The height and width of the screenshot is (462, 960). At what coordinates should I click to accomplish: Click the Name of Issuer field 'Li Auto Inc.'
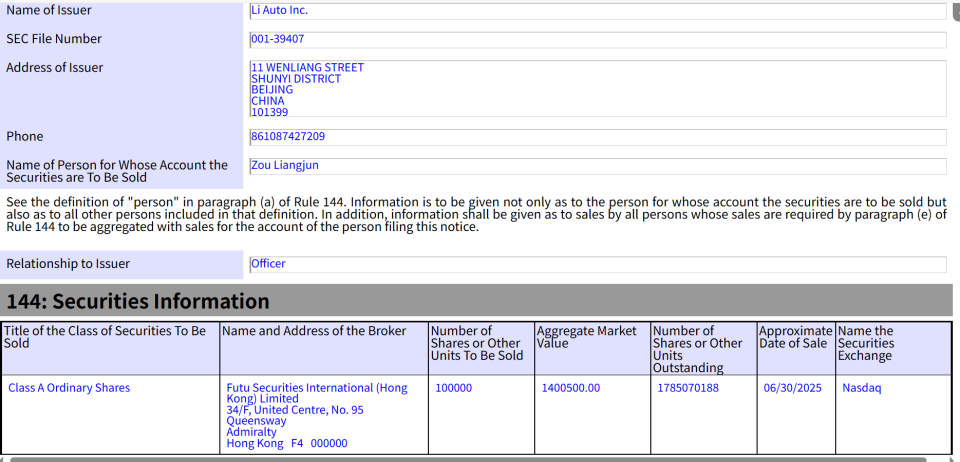point(598,11)
